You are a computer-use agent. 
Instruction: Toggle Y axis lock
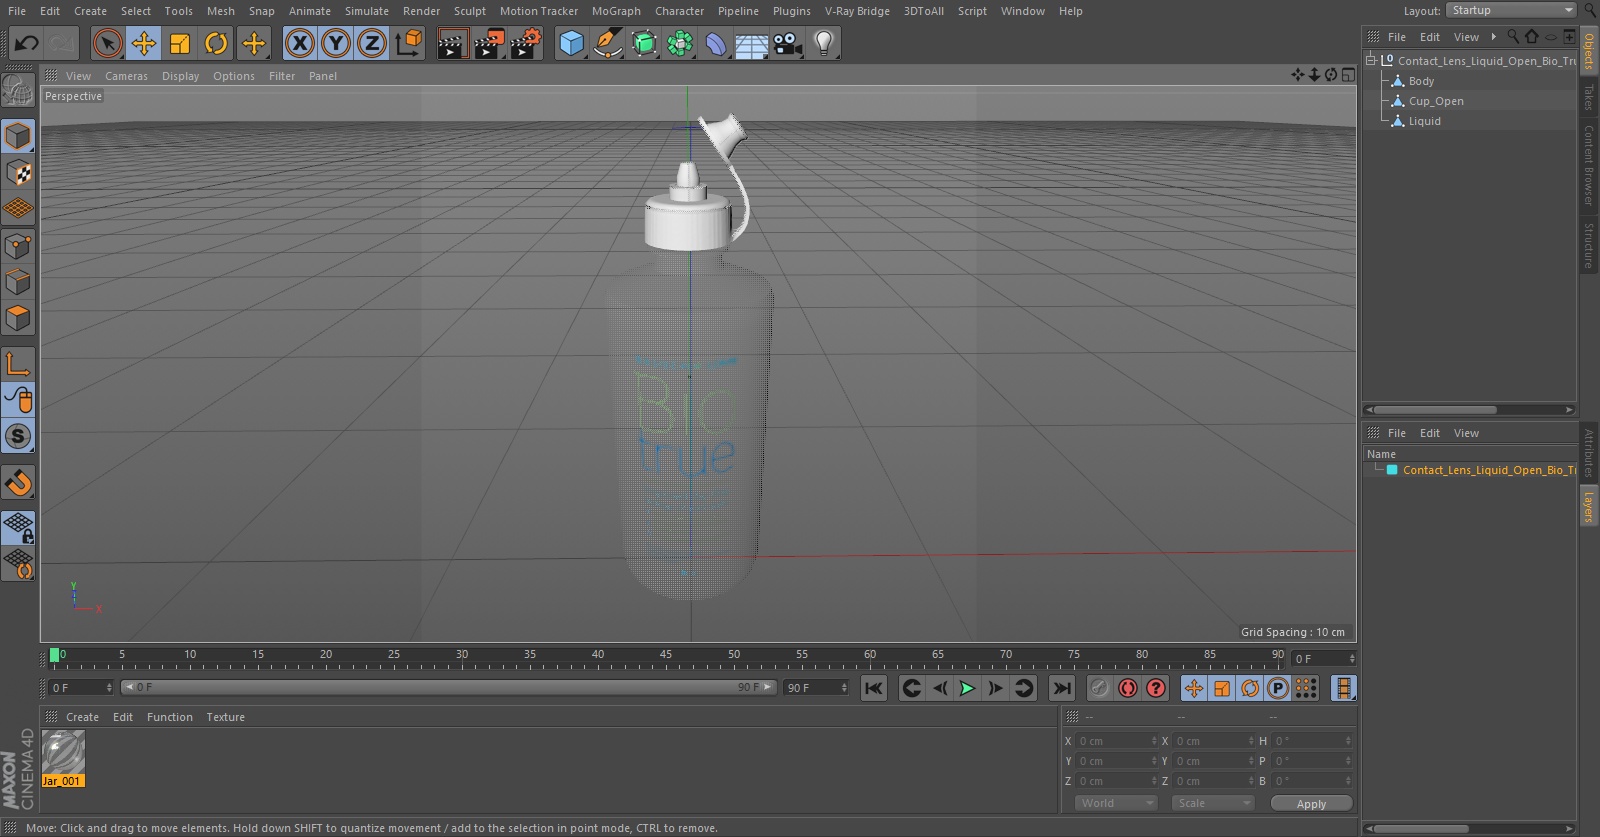pos(336,43)
